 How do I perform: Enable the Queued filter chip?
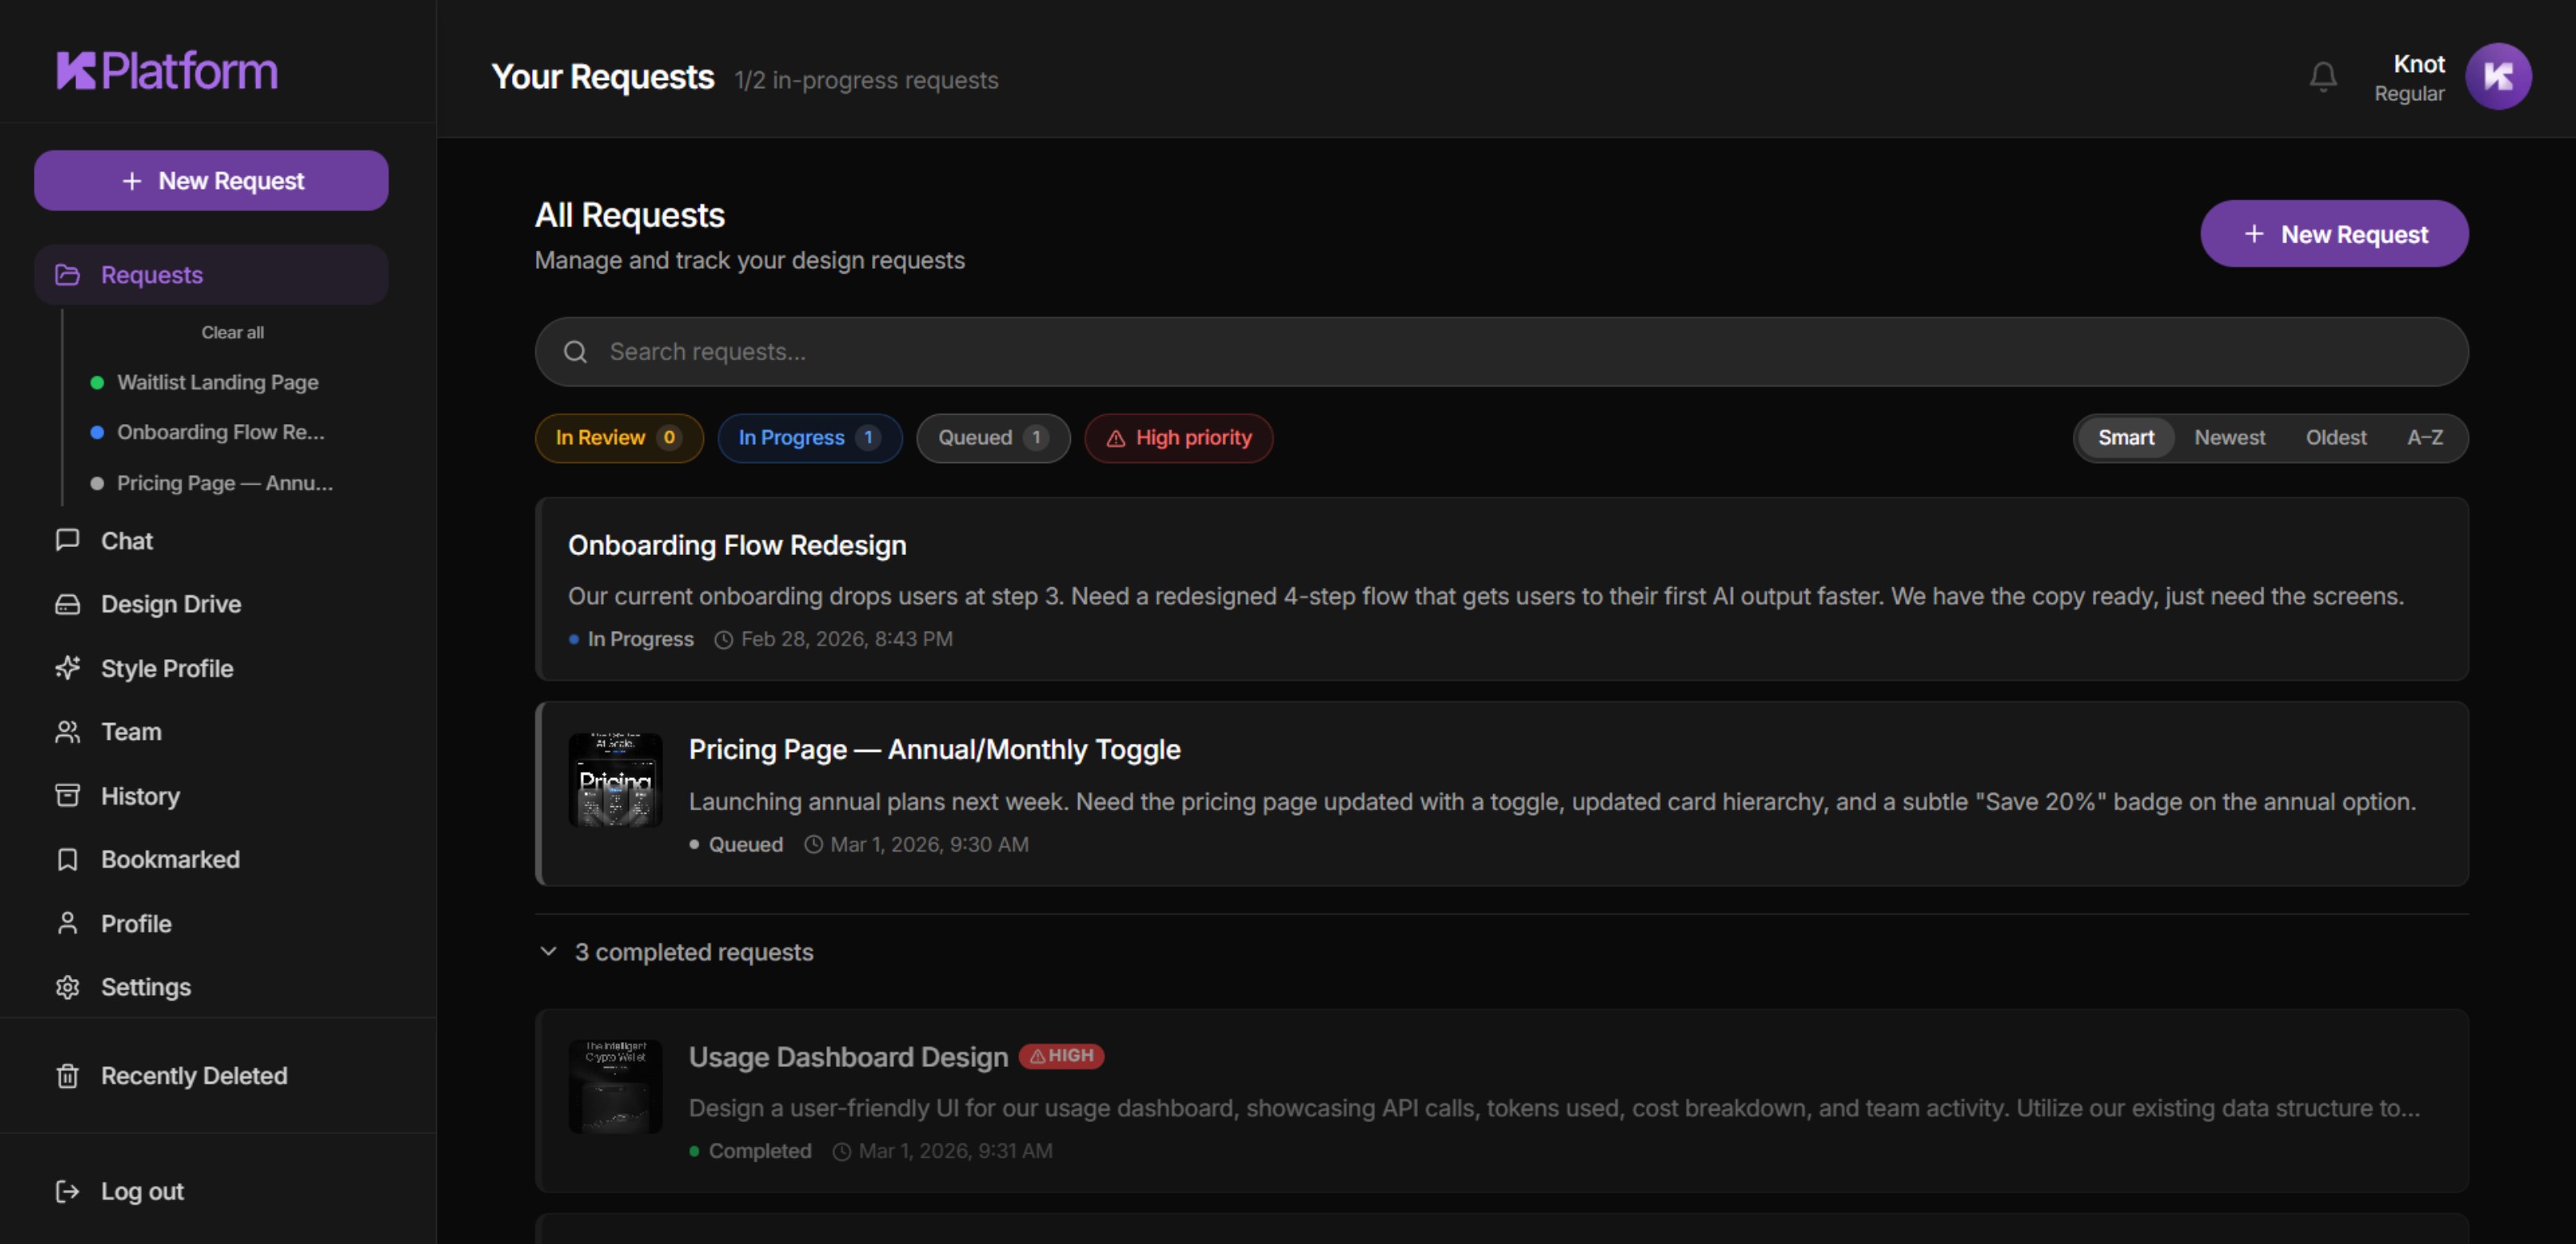point(993,437)
